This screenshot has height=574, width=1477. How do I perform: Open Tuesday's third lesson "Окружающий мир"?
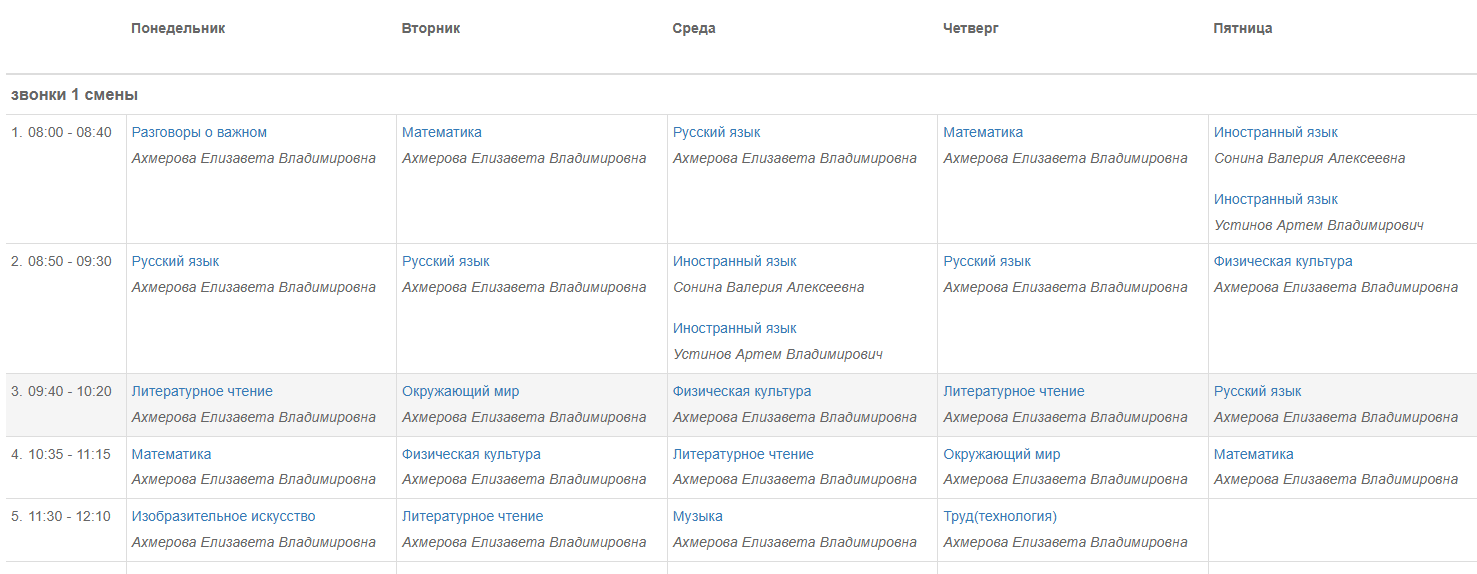pyautogui.click(x=460, y=392)
